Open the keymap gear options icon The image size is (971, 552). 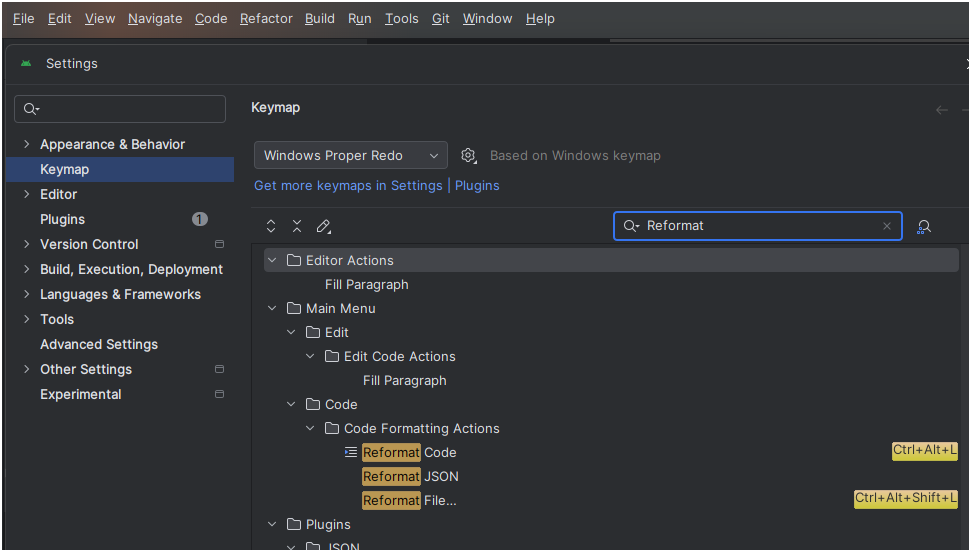[468, 156]
